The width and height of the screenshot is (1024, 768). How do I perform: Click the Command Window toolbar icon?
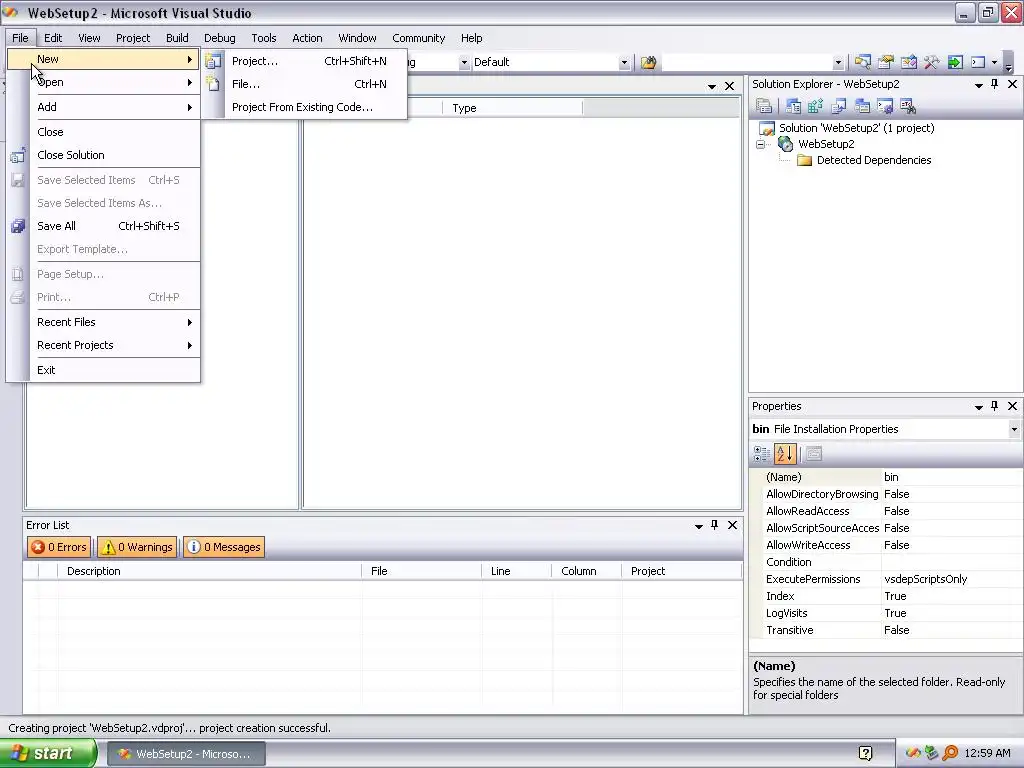[x=978, y=62]
